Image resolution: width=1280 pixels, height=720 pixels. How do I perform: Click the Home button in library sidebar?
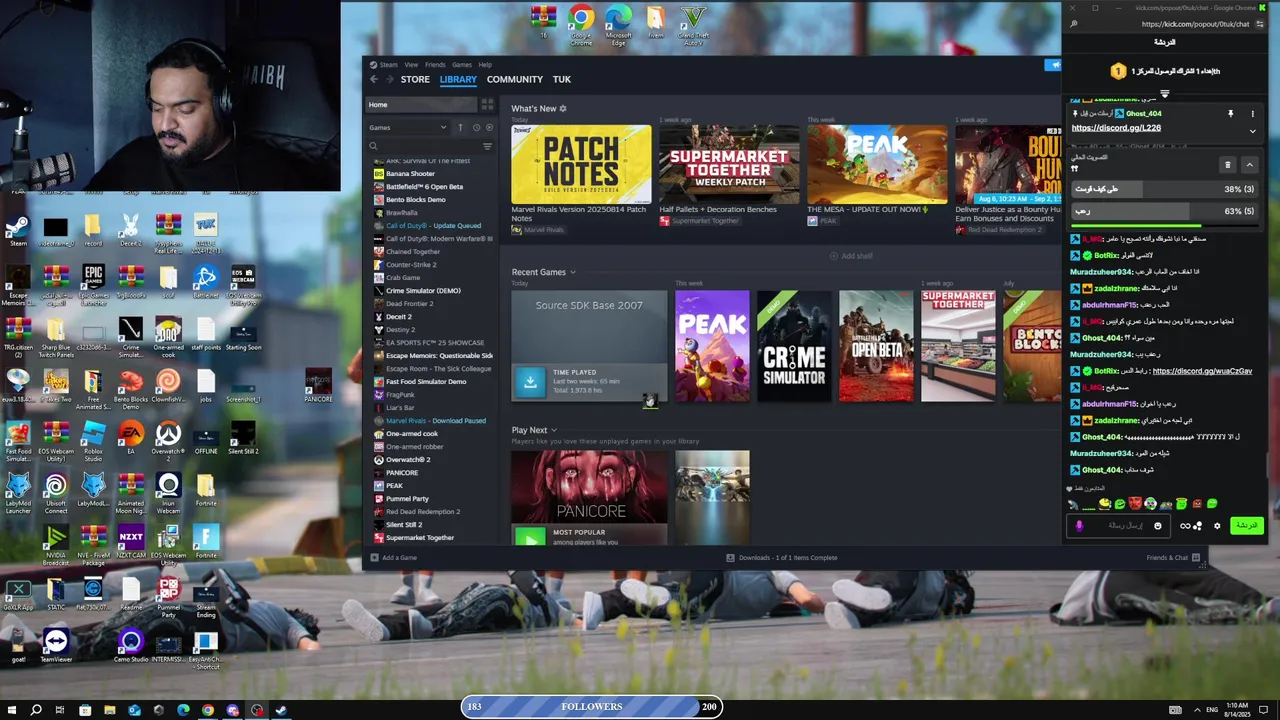pos(421,104)
